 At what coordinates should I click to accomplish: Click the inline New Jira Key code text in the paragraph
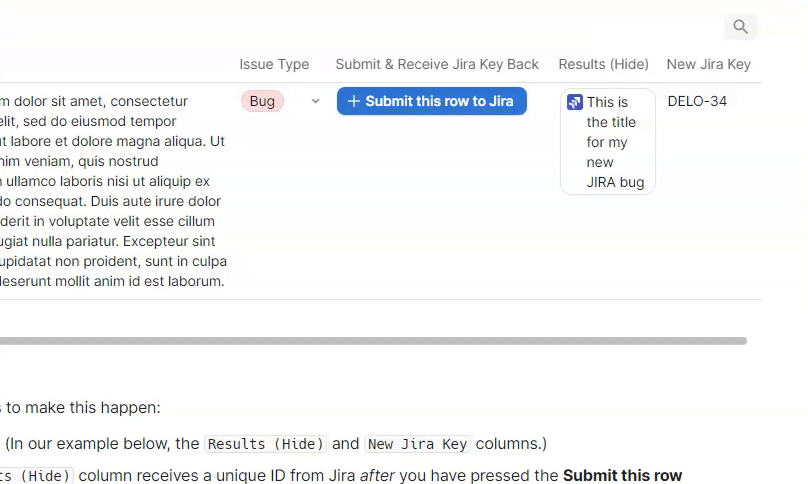tap(417, 444)
